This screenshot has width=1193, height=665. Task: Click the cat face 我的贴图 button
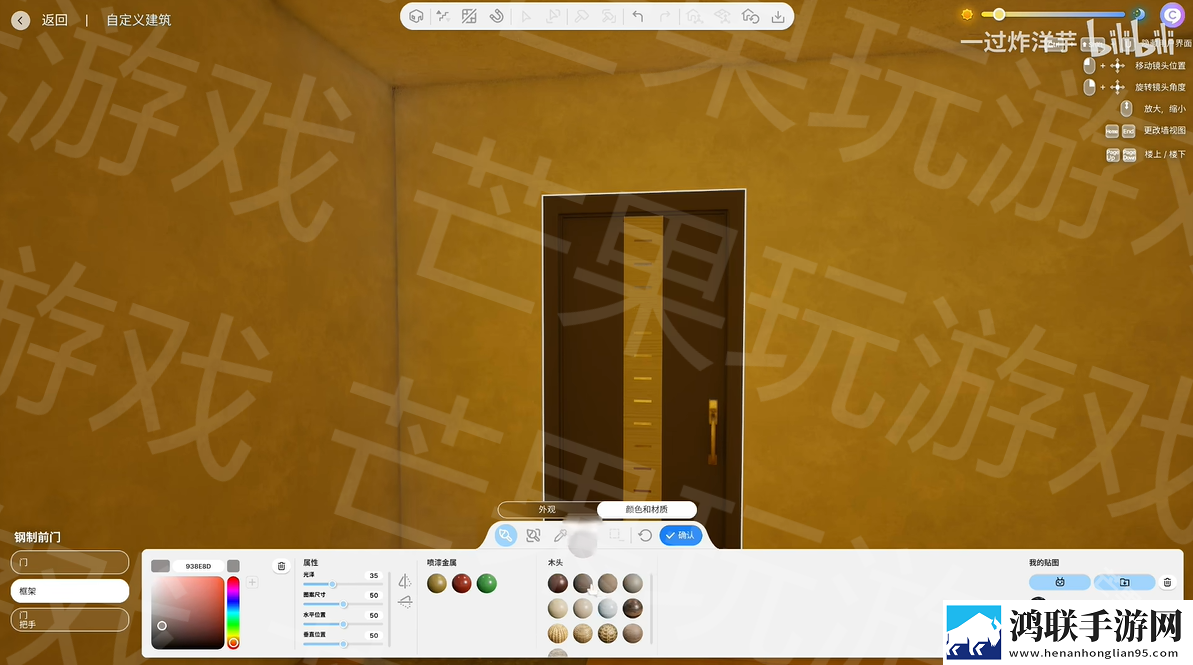pyautogui.click(x=1060, y=582)
